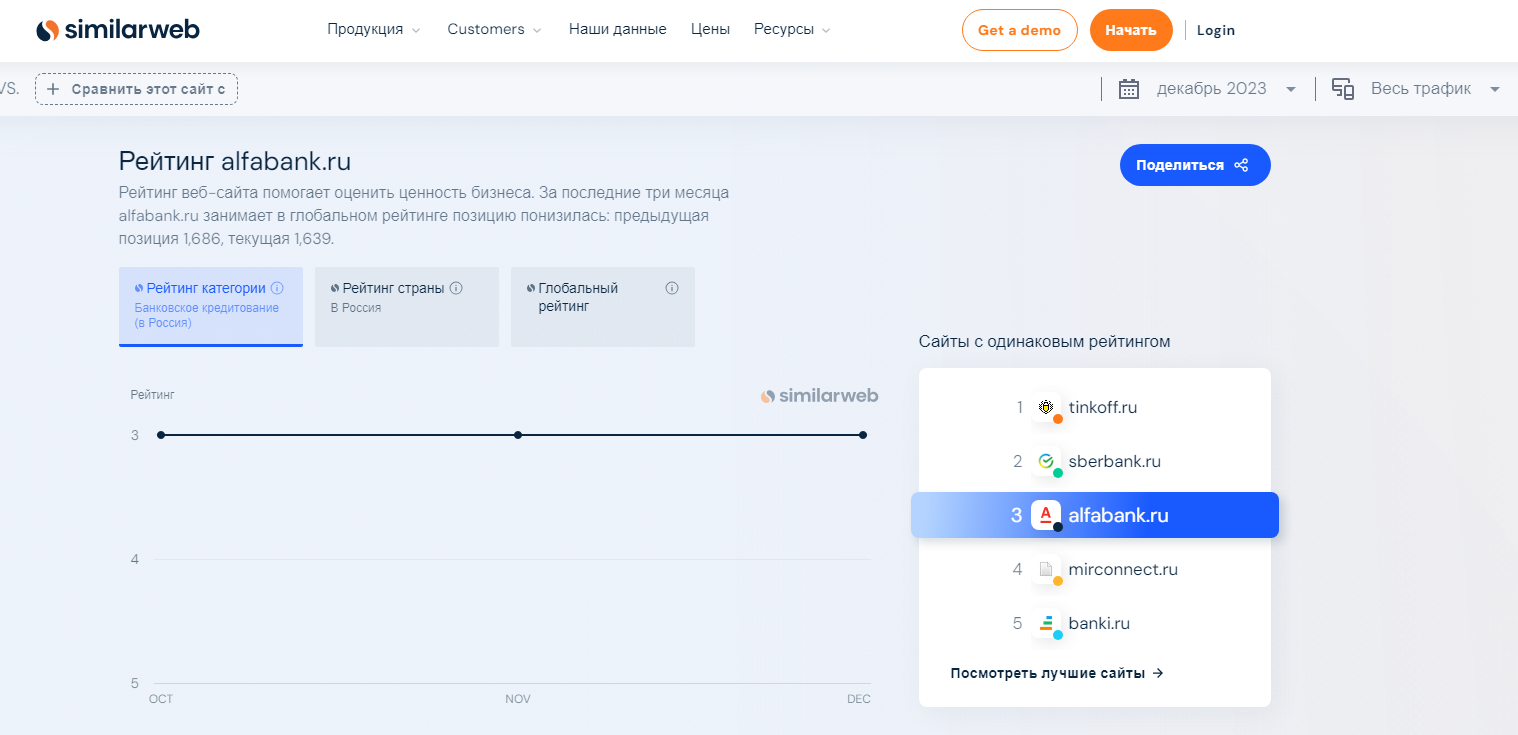
Task: Click plus icon in Сравнить этот сайт
Action: pyautogui.click(x=54, y=89)
